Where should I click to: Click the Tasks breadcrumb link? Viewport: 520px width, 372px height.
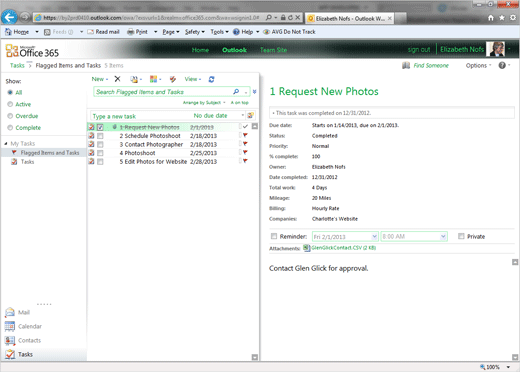tap(17, 65)
